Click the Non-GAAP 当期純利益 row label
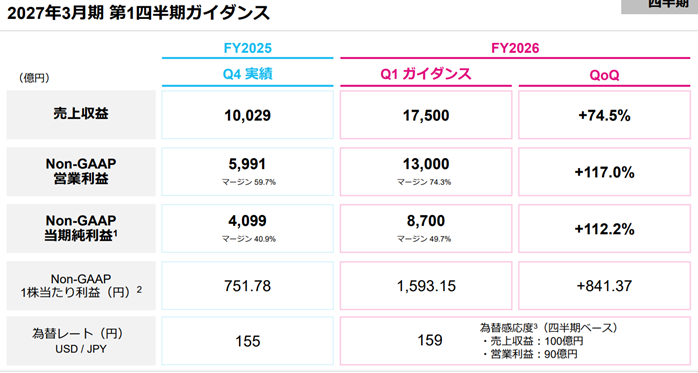 pyautogui.click(x=81, y=228)
